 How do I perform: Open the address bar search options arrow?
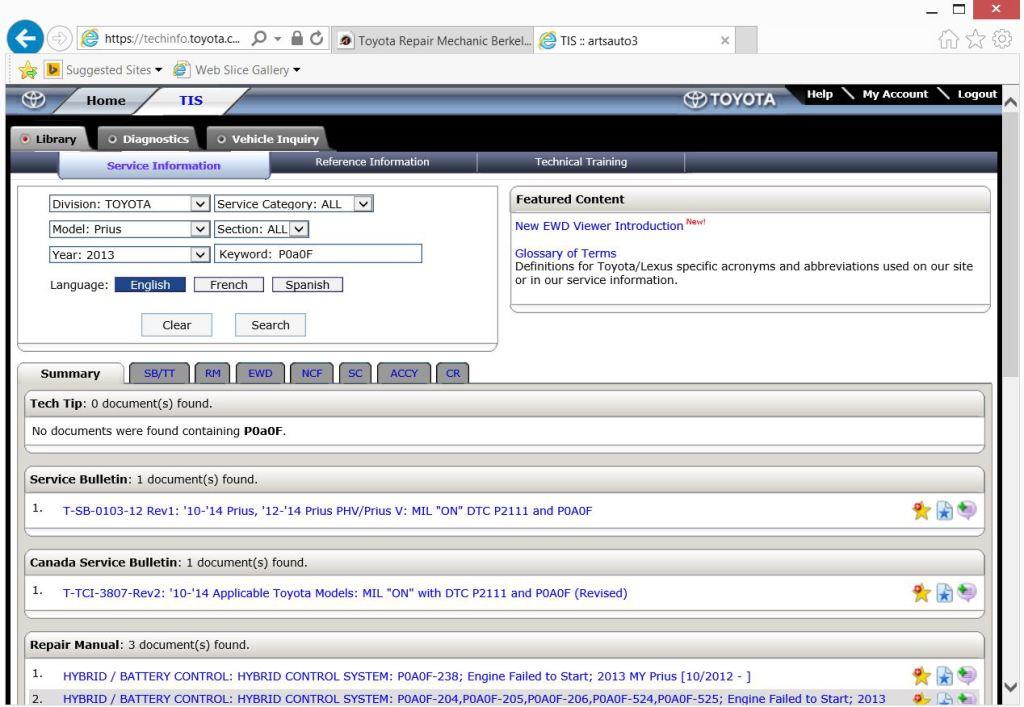pos(278,39)
